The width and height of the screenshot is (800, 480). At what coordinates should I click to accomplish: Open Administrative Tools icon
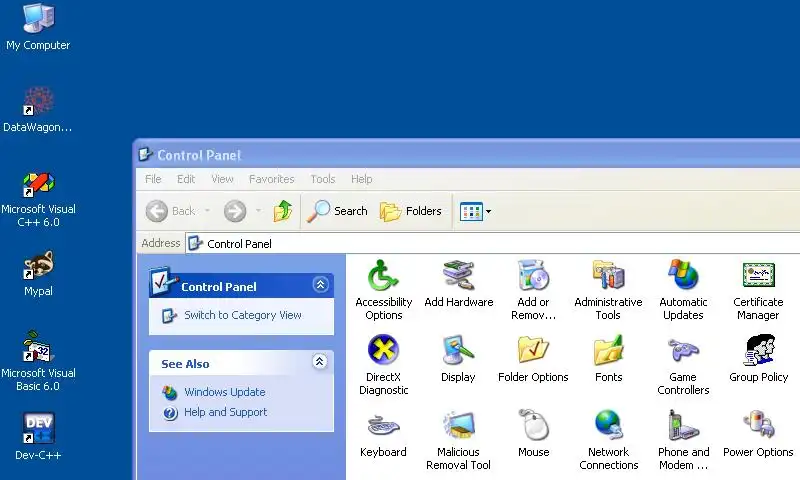(x=608, y=290)
